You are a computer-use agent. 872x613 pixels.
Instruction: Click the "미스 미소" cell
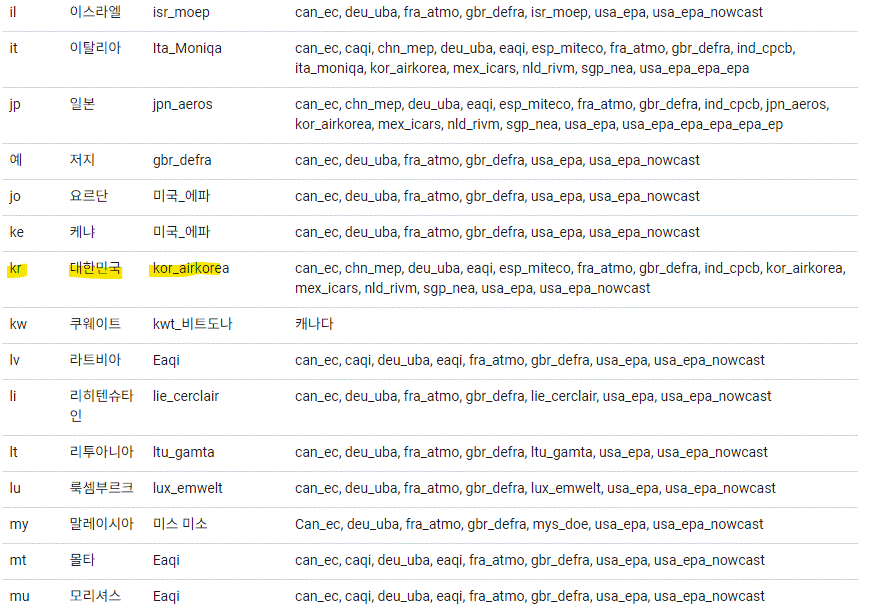(x=180, y=524)
